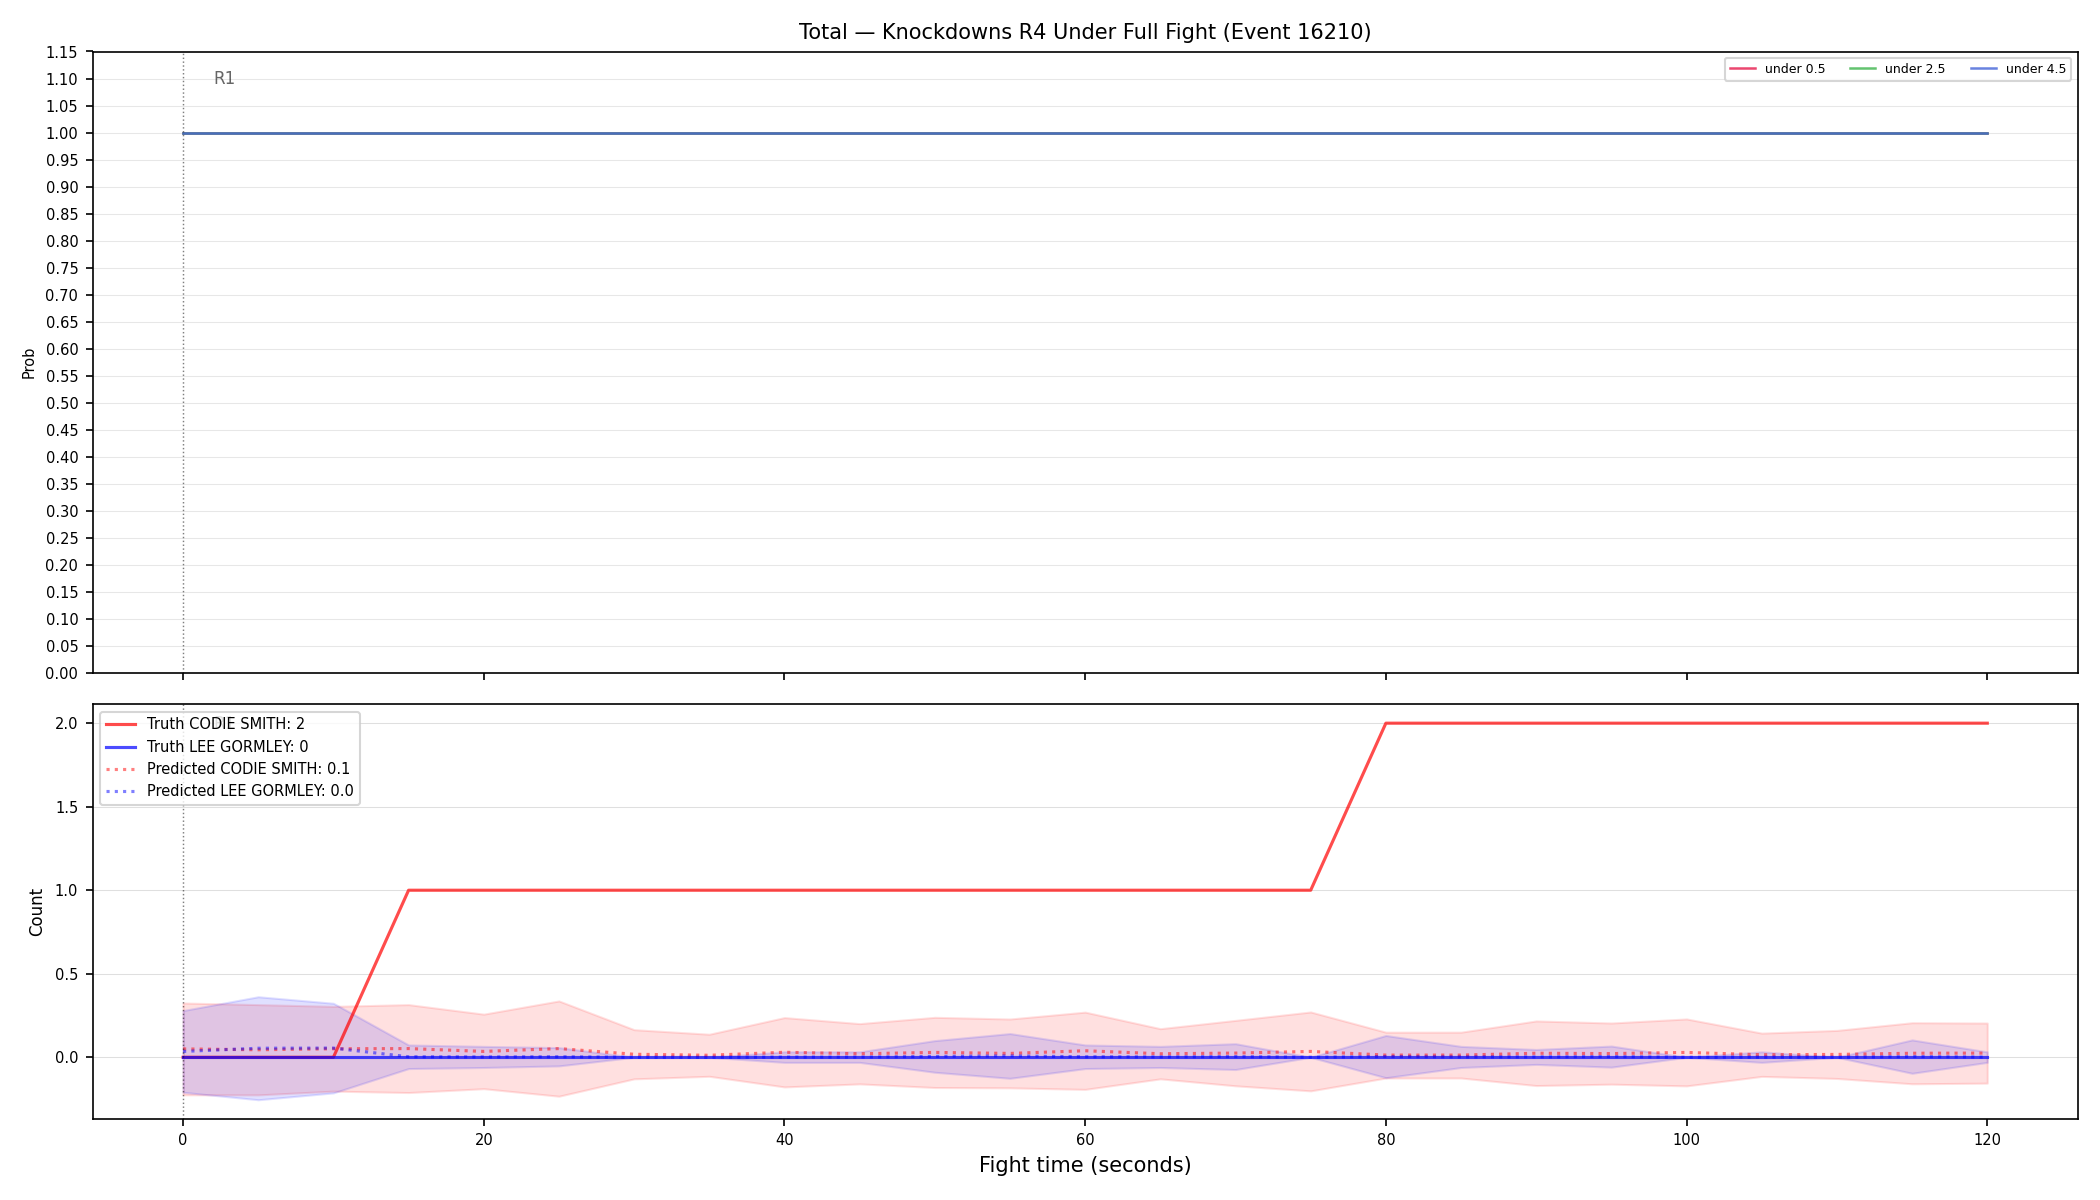Click 'Predicted CODIE SMITH: 0.1' legend label
Image resolution: width=2100 pixels, height=1200 pixels.
248,769
